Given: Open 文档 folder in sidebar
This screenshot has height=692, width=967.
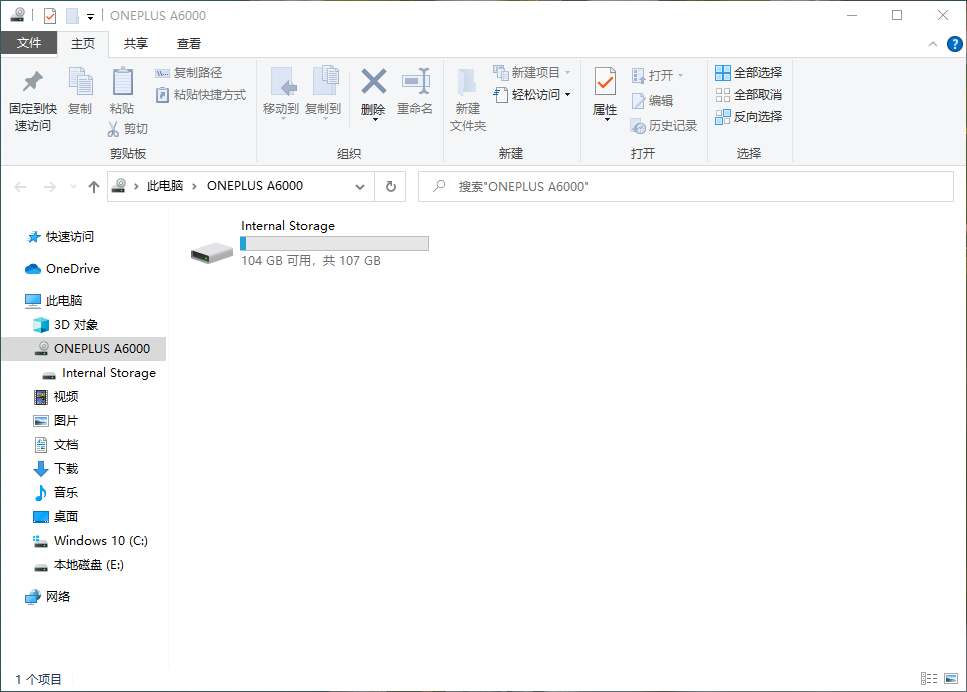Looking at the screenshot, I should 56,445.
